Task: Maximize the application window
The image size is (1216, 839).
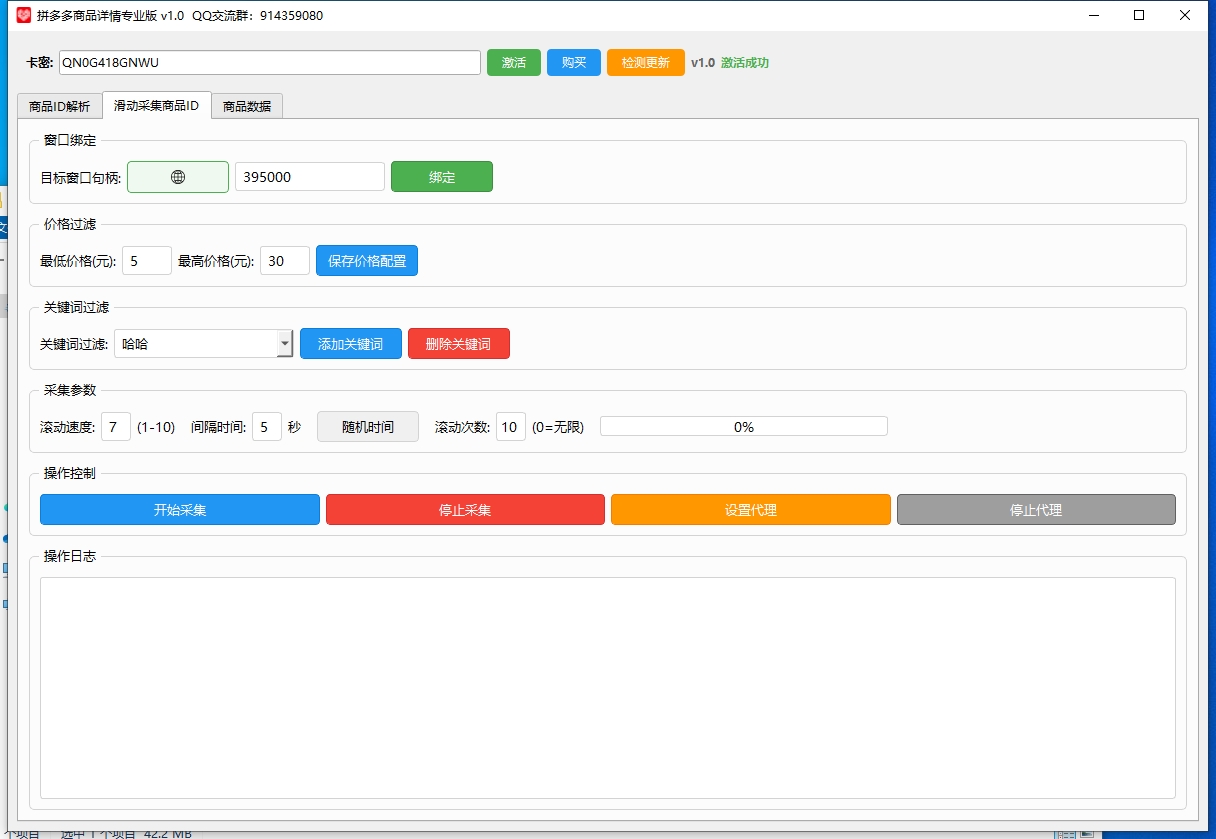Action: tap(1139, 15)
